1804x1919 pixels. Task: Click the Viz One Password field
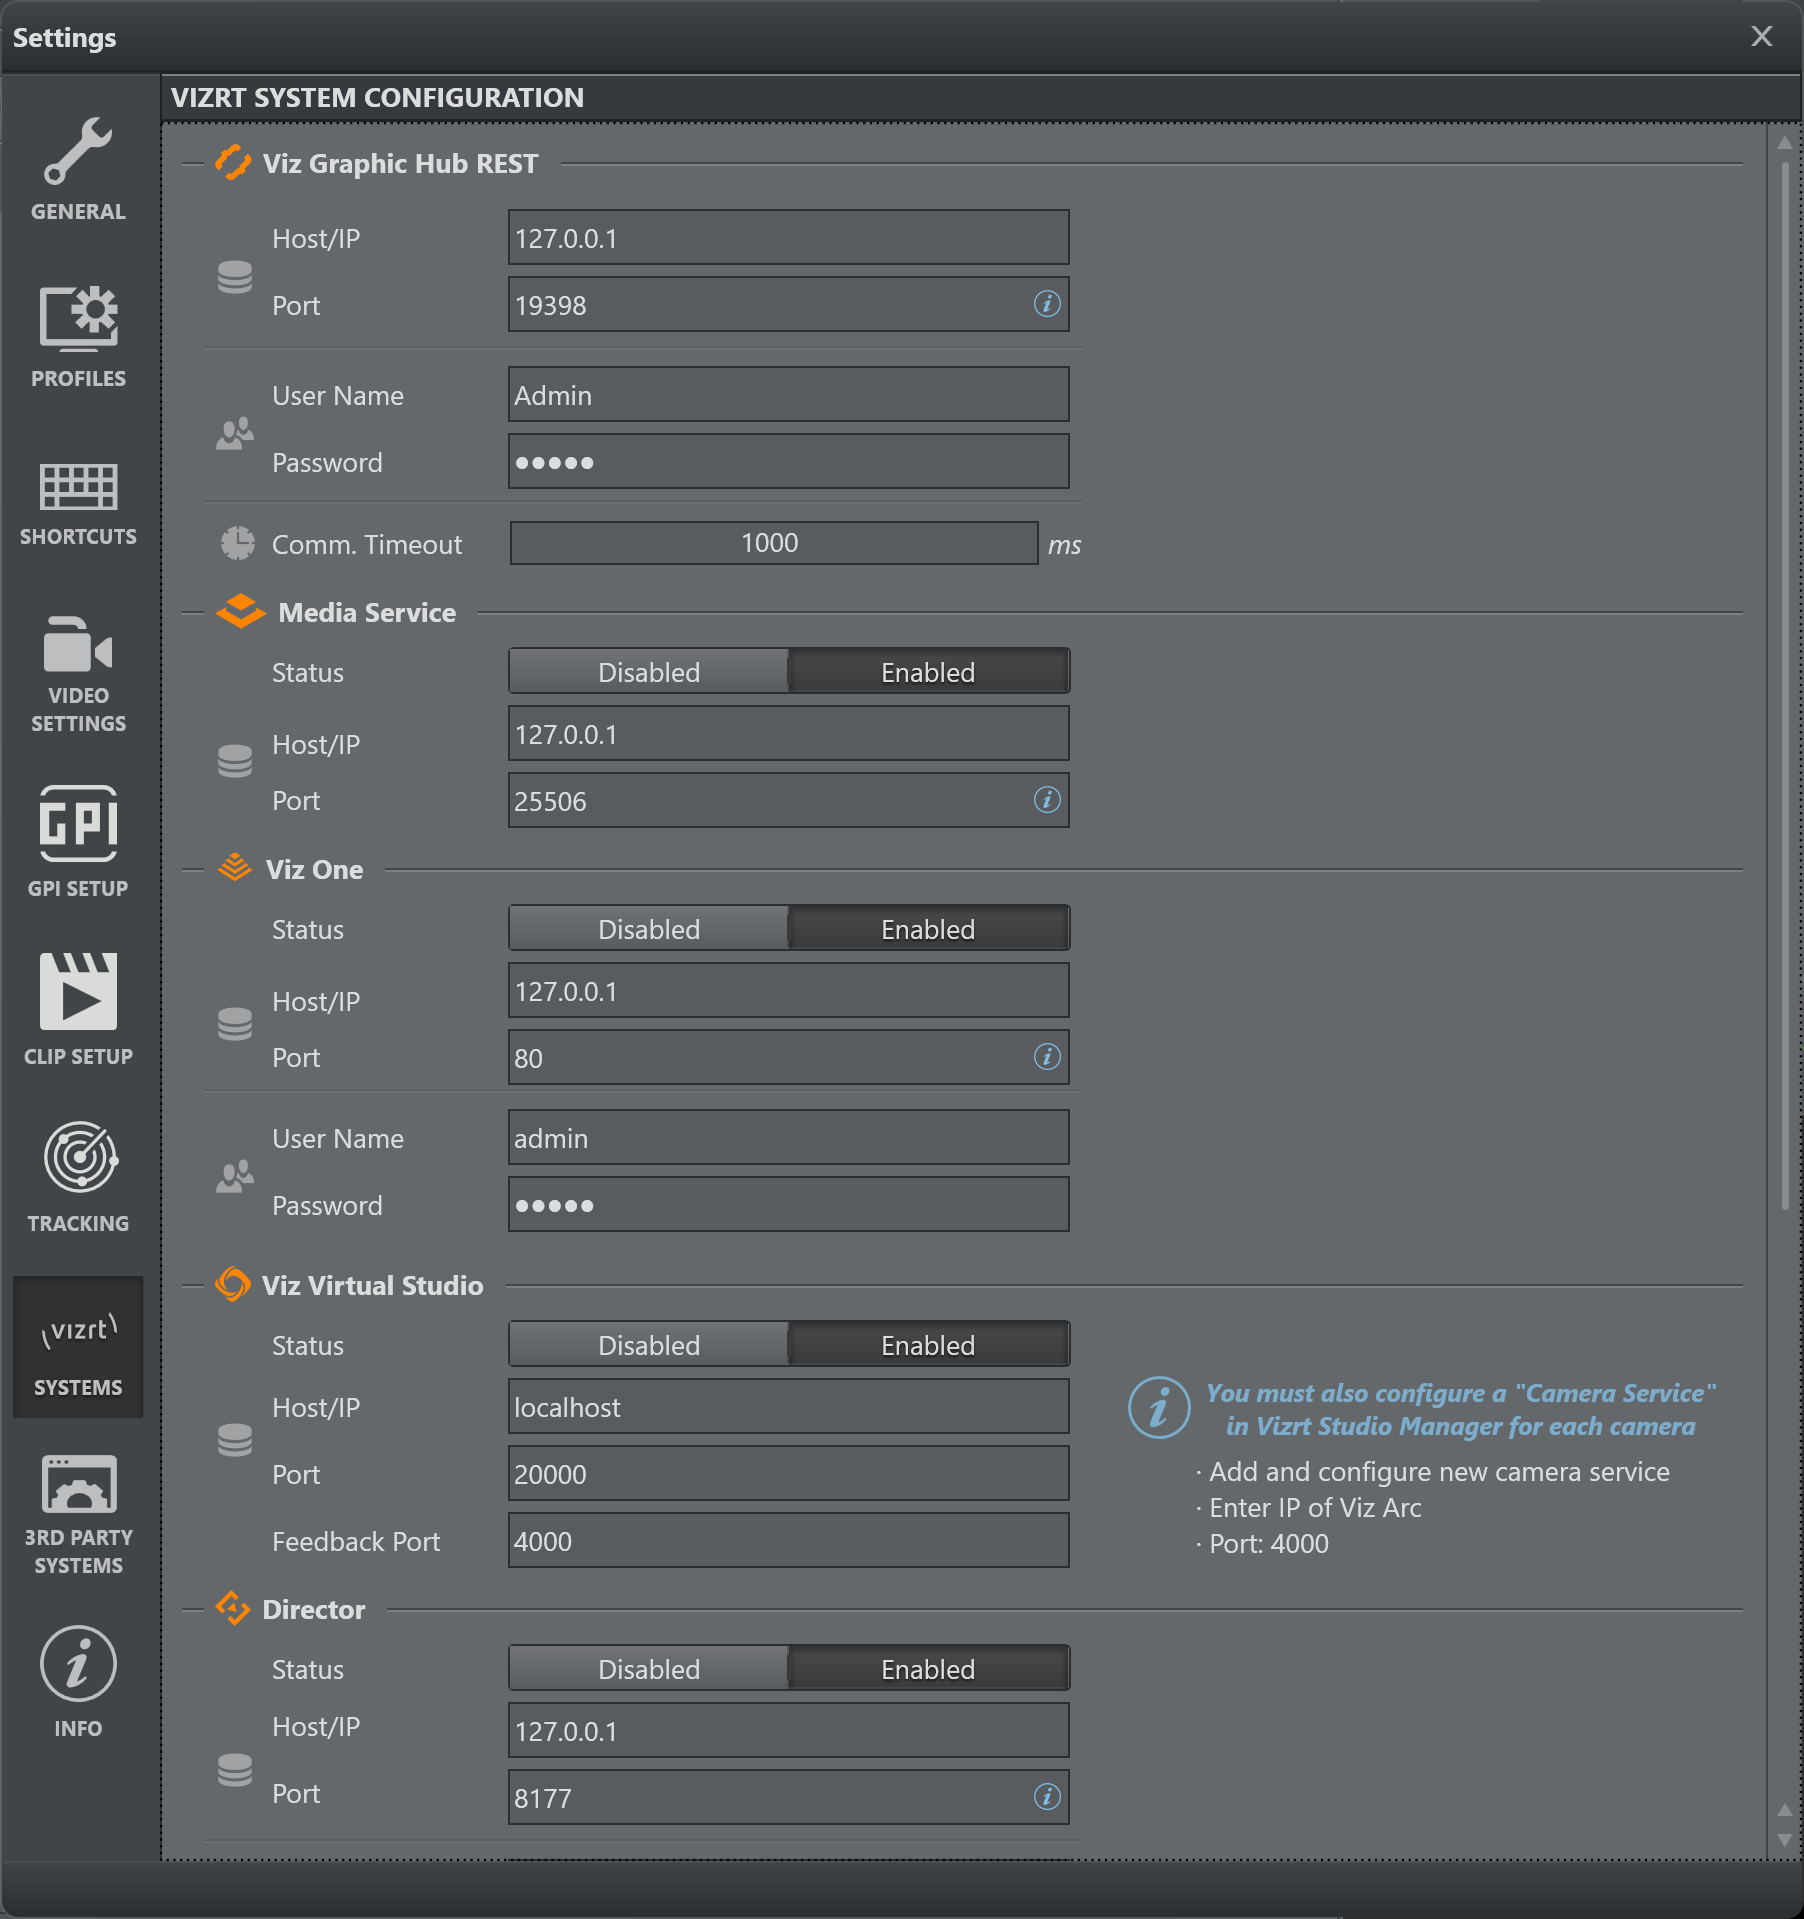[788, 1204]
